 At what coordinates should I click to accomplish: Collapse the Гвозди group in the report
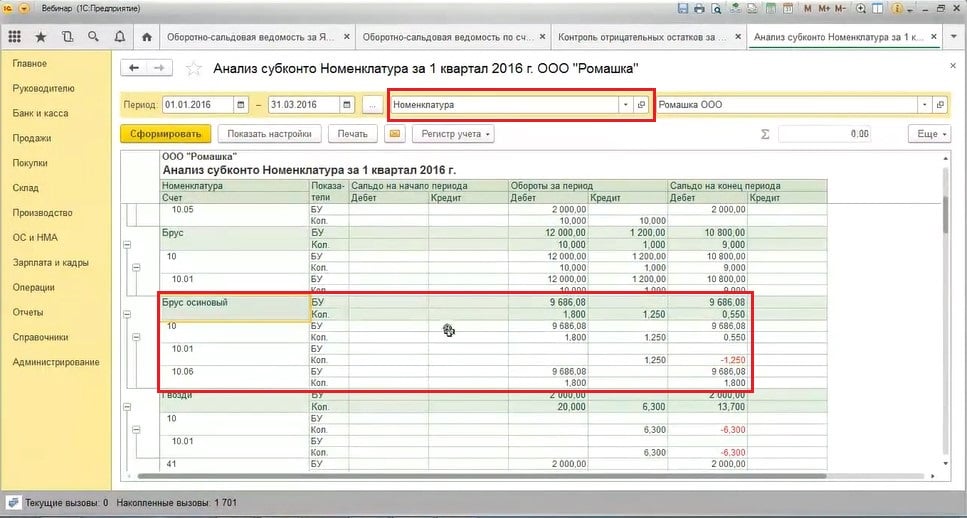127,406
